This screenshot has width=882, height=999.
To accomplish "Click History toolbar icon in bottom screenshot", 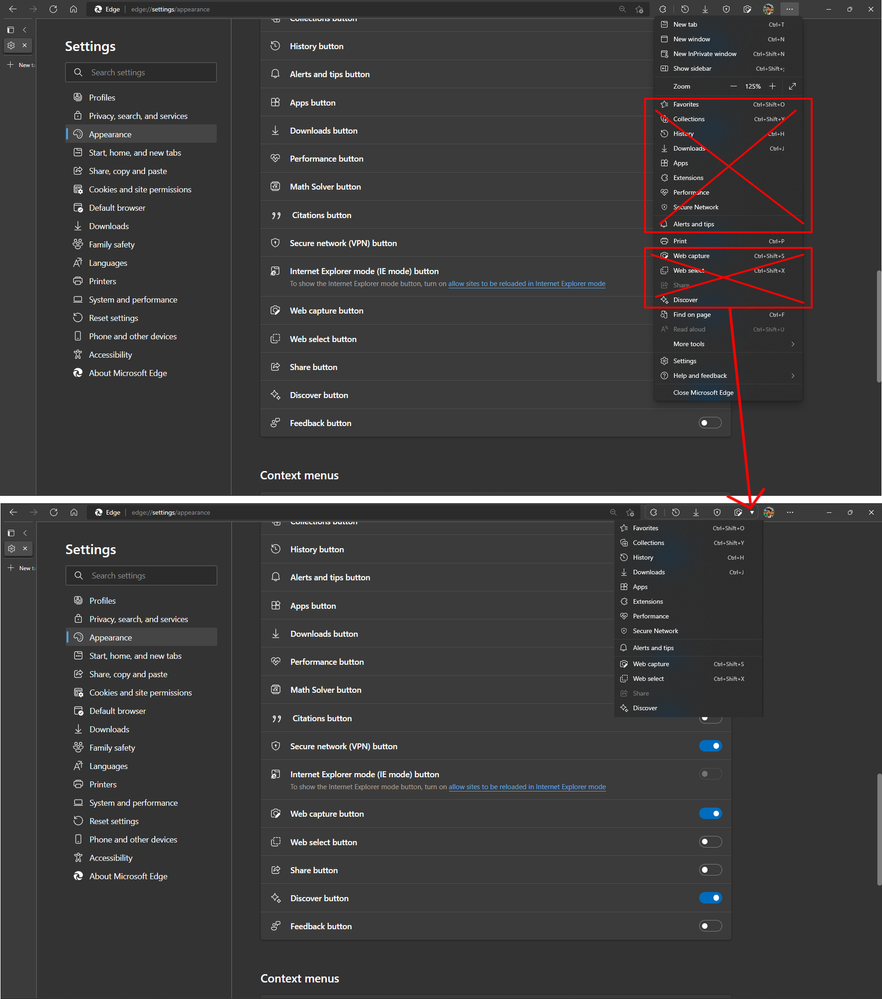I will click(x=676, y=512).
